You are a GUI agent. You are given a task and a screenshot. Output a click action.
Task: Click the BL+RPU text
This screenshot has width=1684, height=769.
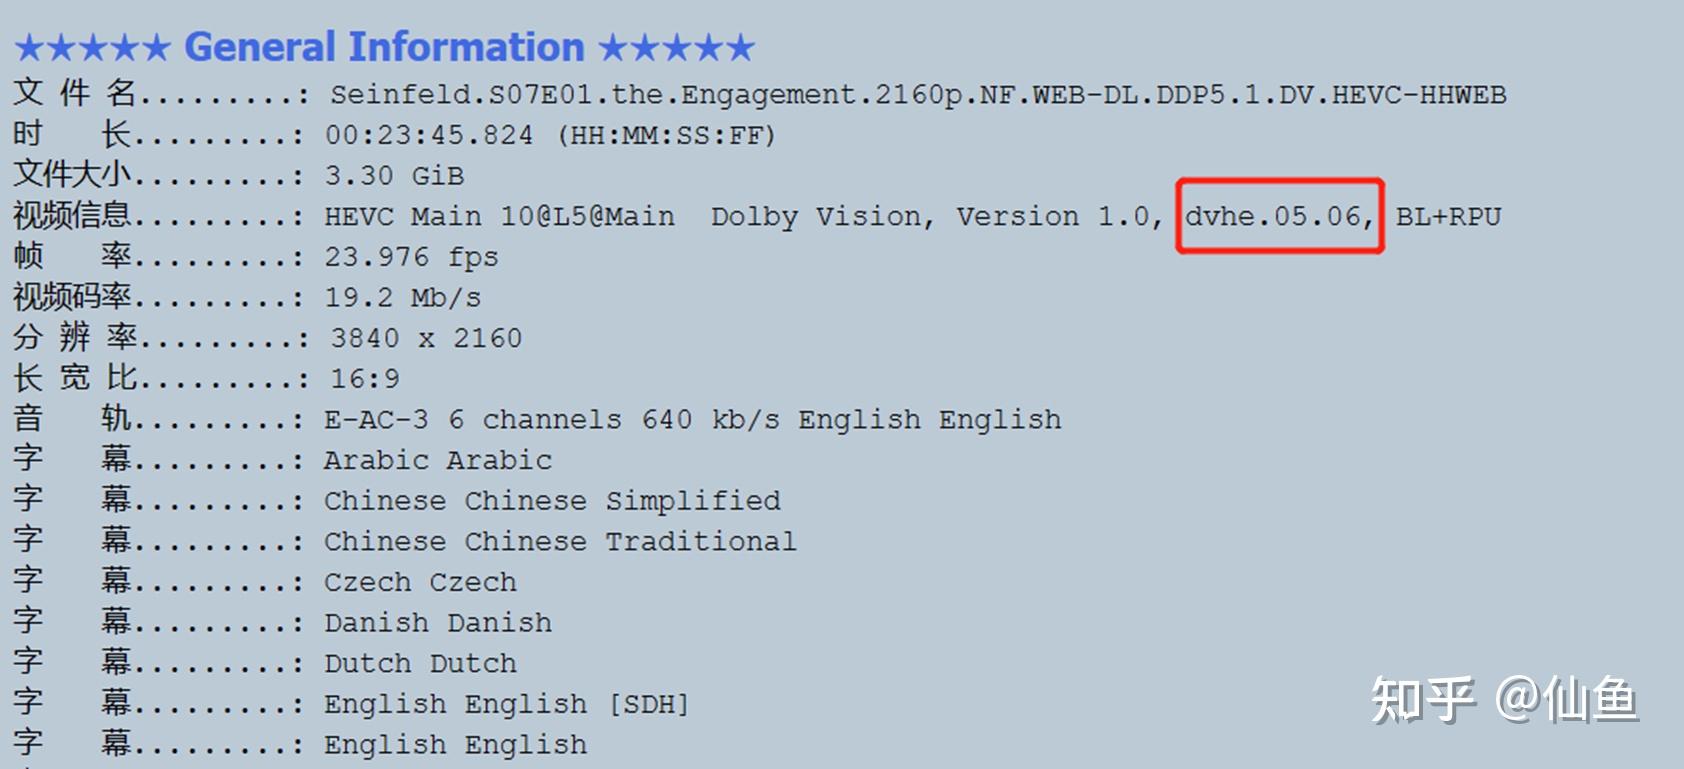[x=1448, y=217]
